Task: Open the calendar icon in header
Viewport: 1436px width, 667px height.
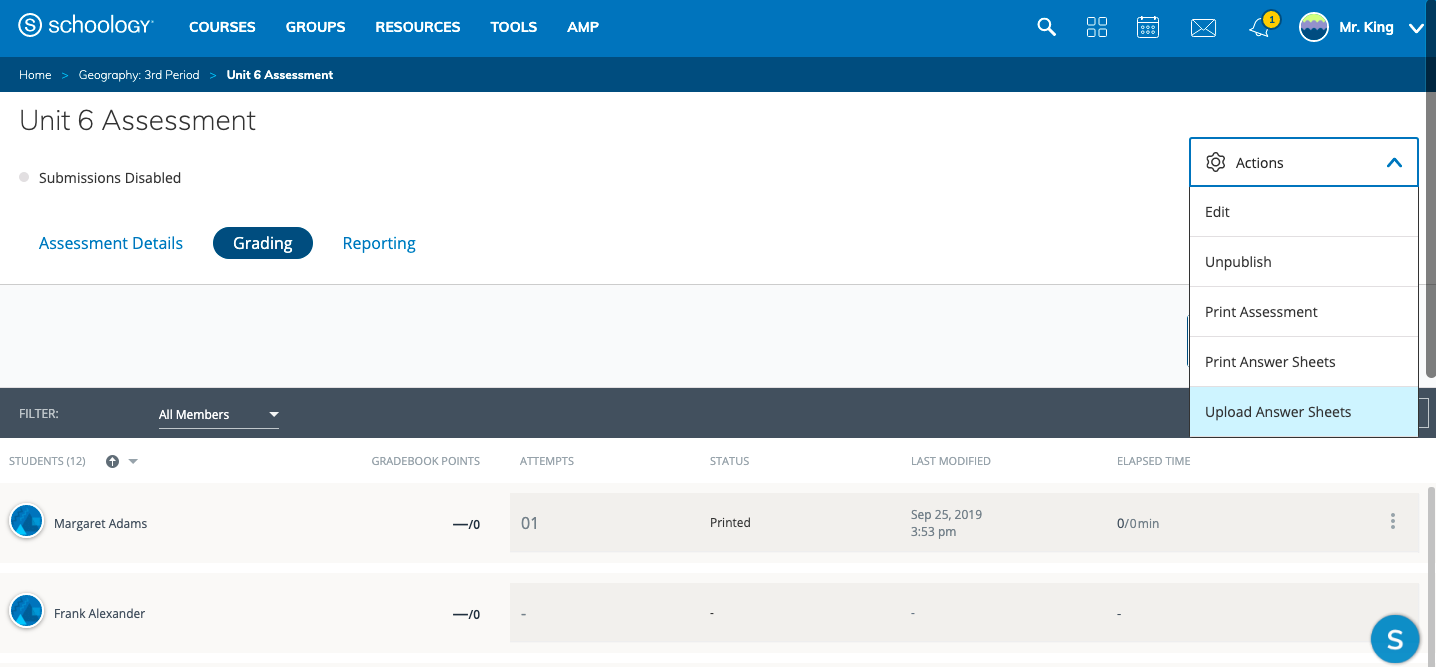Action: click(1148, 27)
